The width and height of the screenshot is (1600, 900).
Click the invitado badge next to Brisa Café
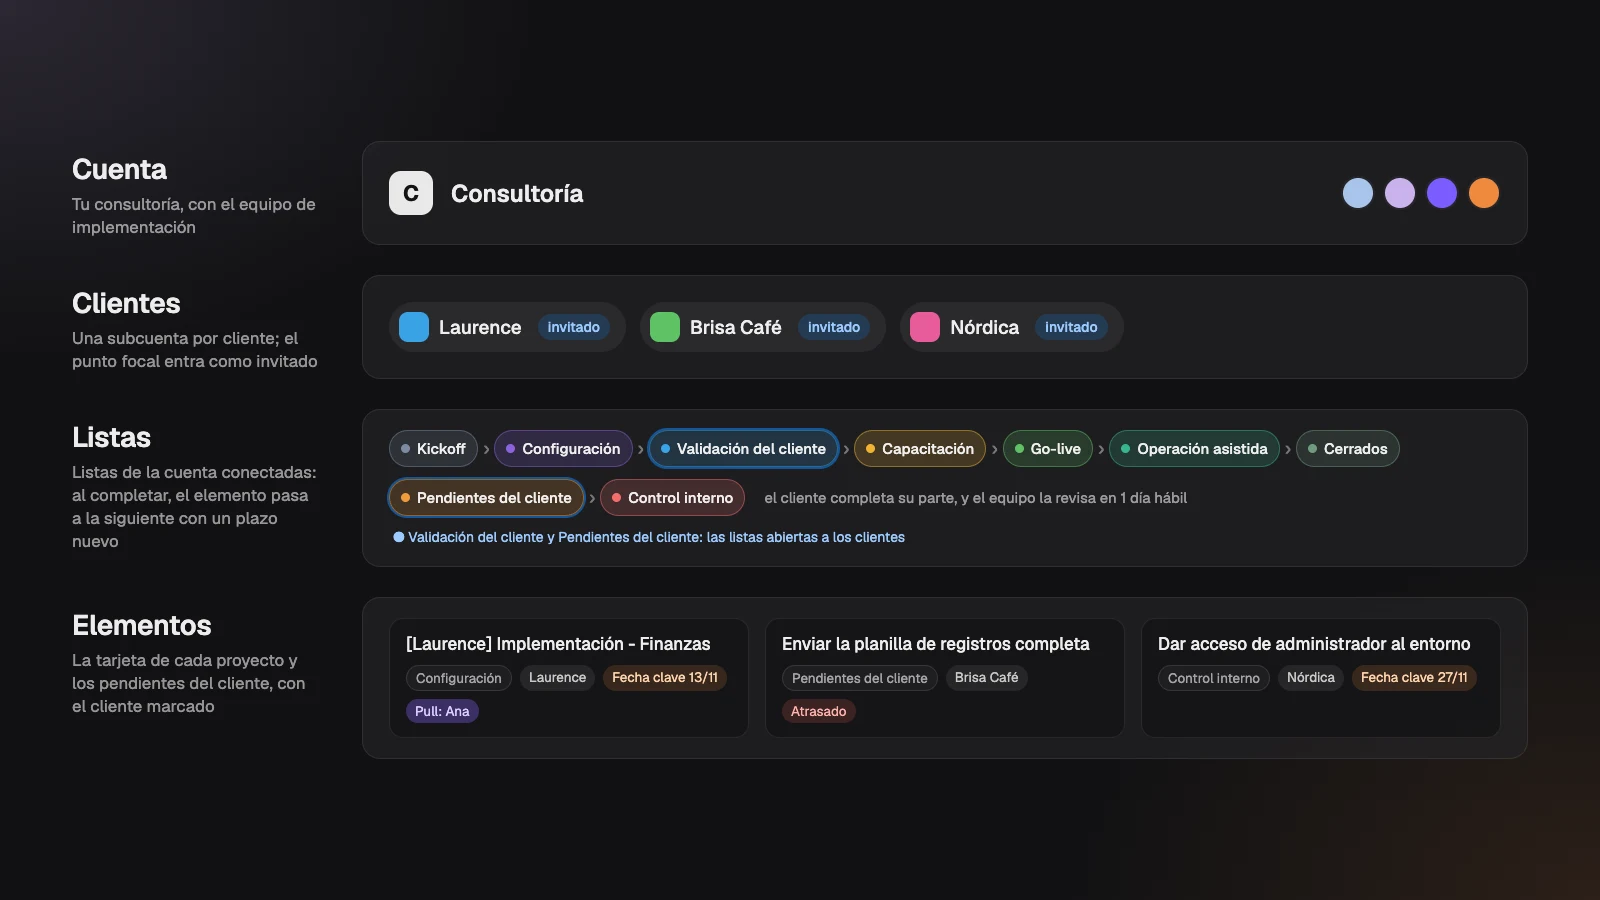pyautogui.click(x=834, y=327)
